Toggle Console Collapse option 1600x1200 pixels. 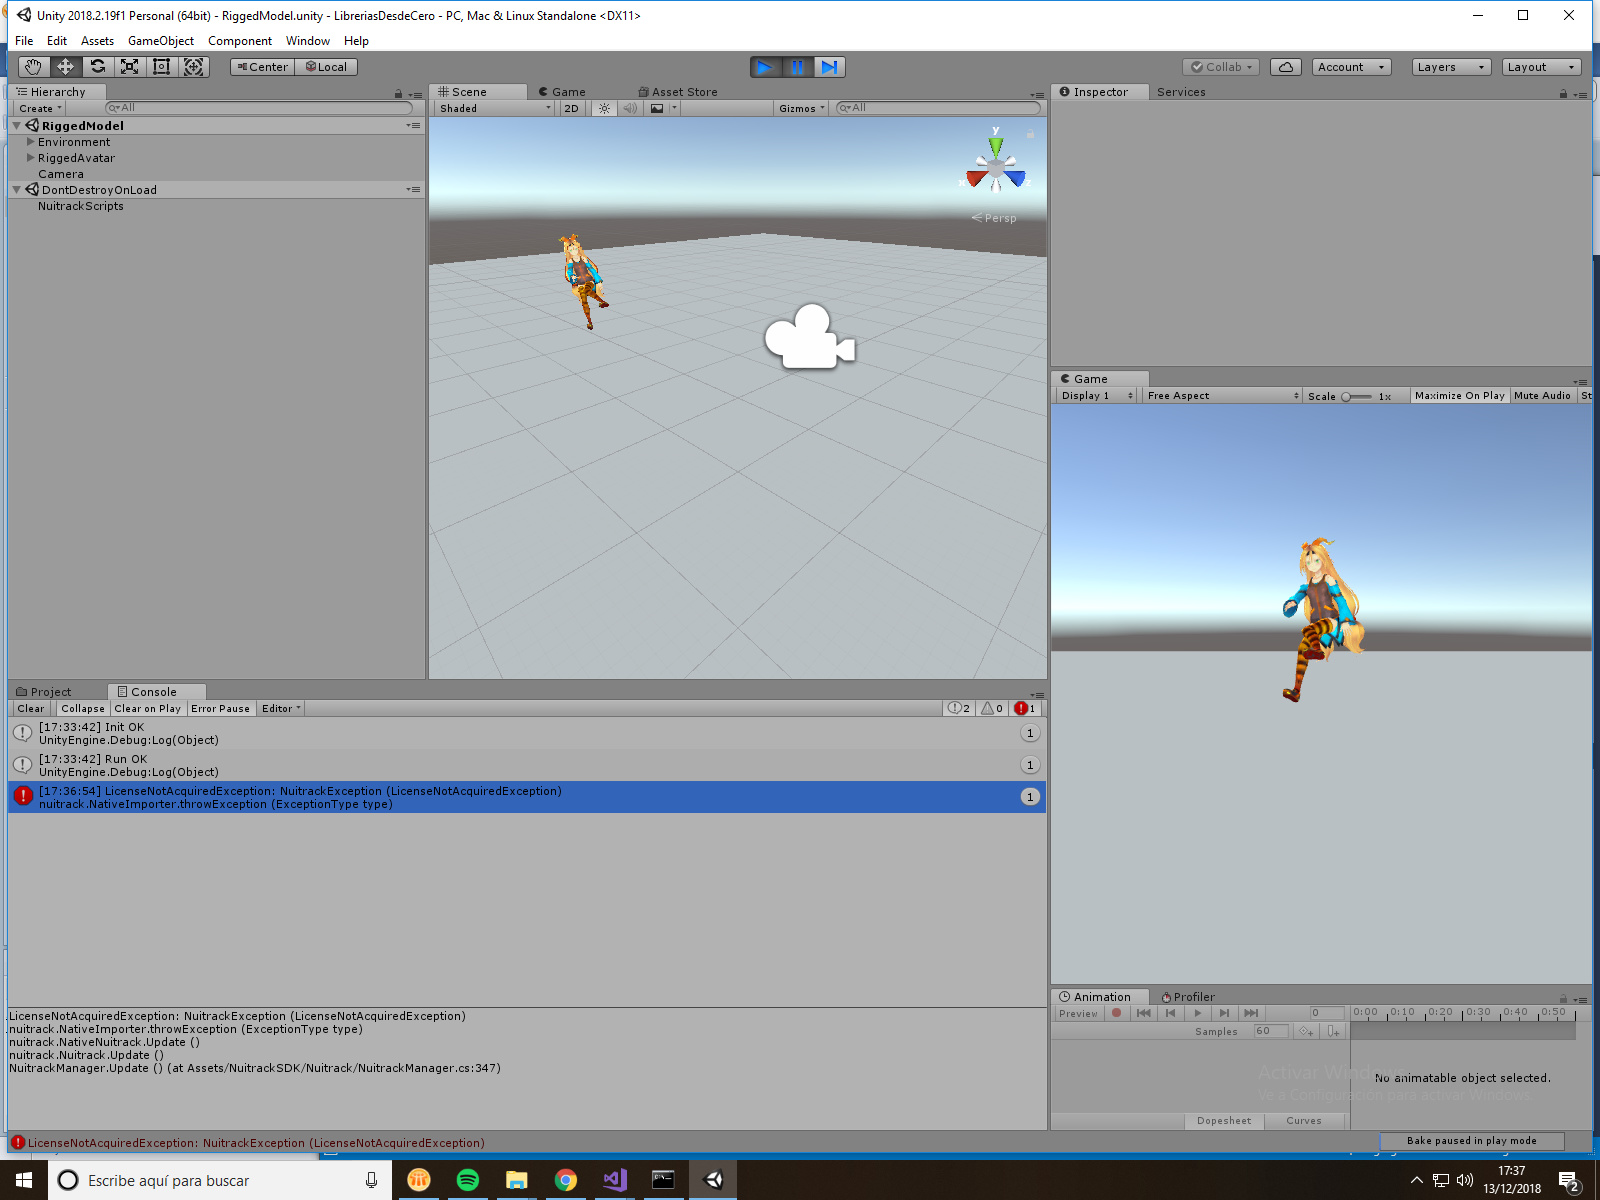(83, 709)
